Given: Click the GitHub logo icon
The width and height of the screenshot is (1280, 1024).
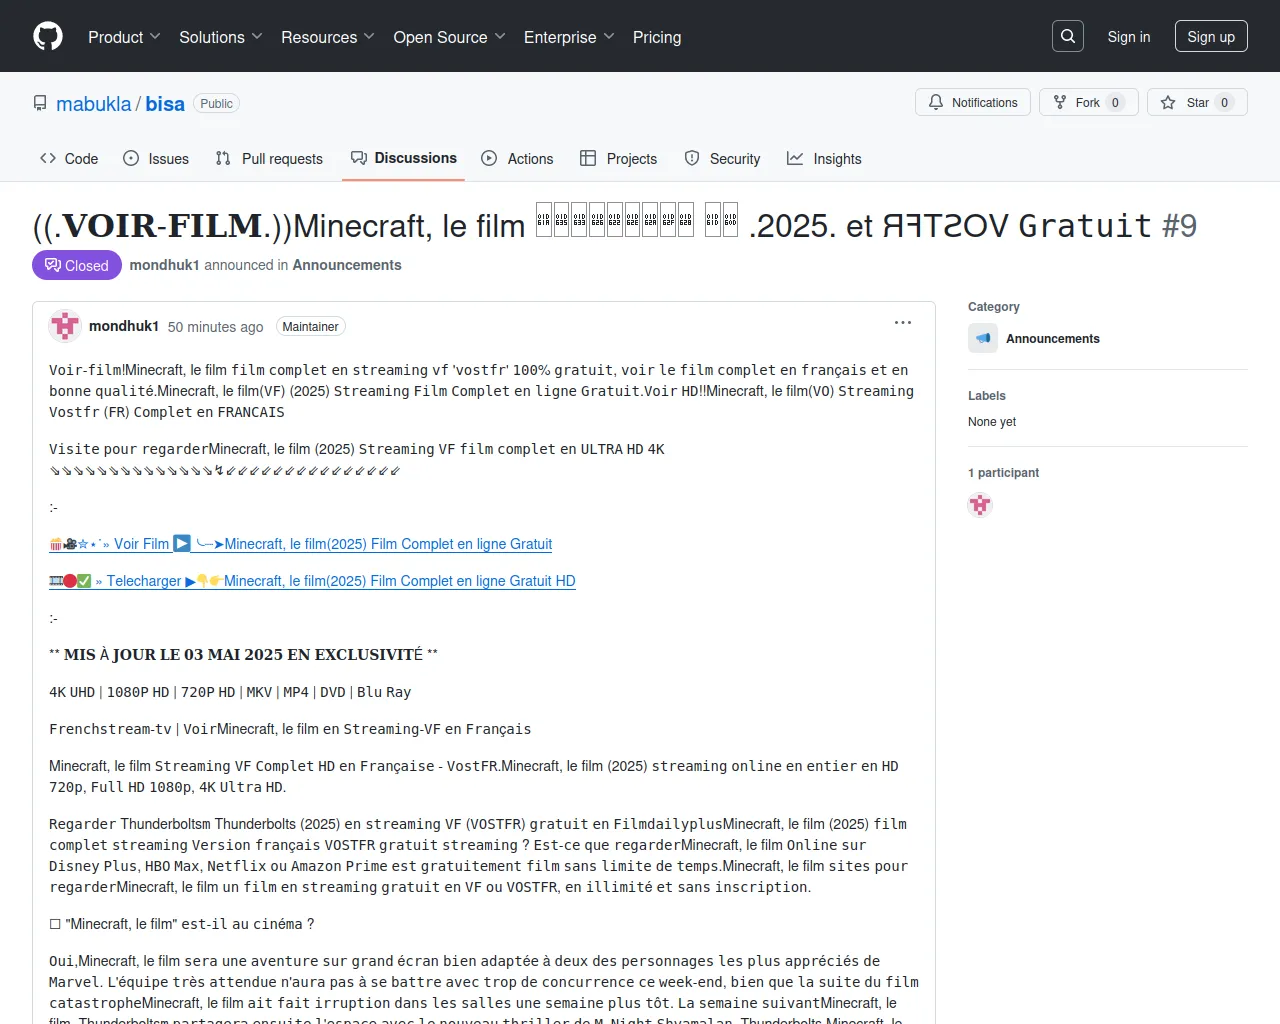Looking at the screenshot, I should [x=48, y=37].
